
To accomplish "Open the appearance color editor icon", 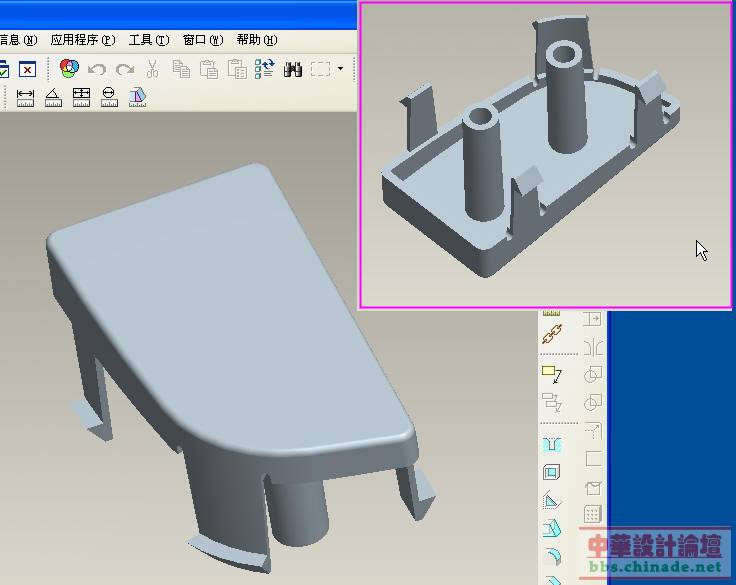I will tap(69, 69).
